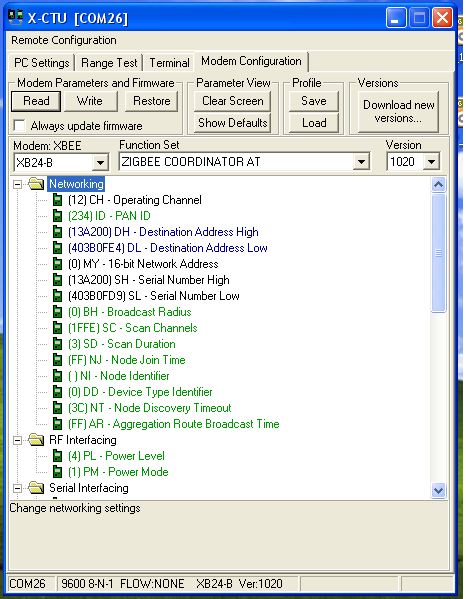This screenshot has width=466, height=599.
Task: Click the SL Serial Number Low icon
Action: (57, 296)
